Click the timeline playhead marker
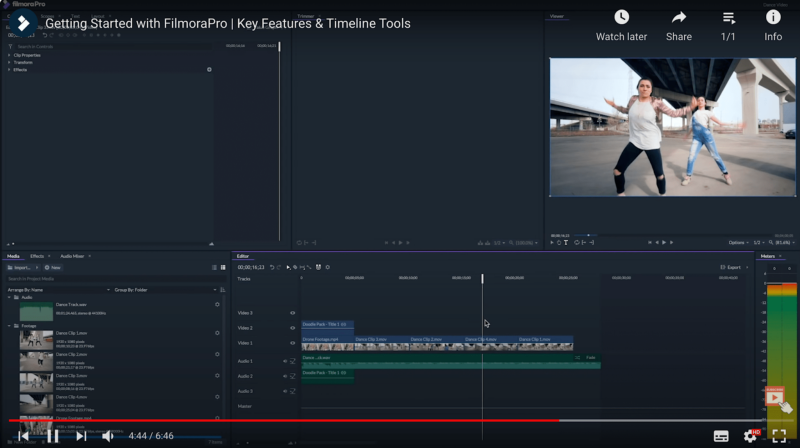Viewport: 800px width, 448px height. (x=482, y=279)
